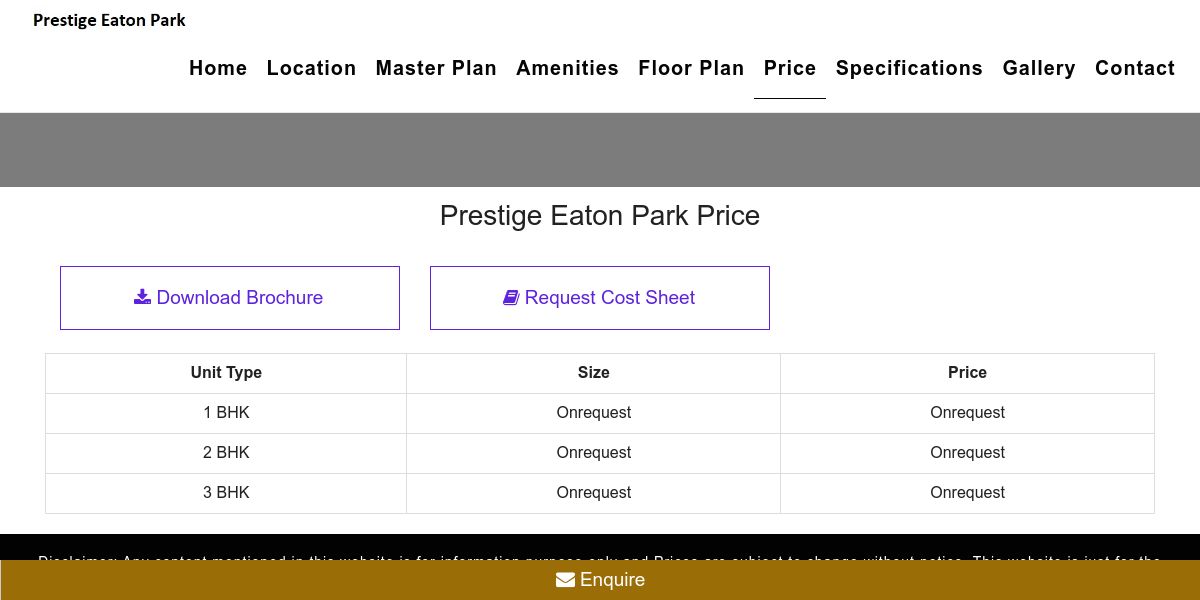Click the Price value in the 2 BHK row
This screenshot has height=600, width=1200.
(967, 453)
